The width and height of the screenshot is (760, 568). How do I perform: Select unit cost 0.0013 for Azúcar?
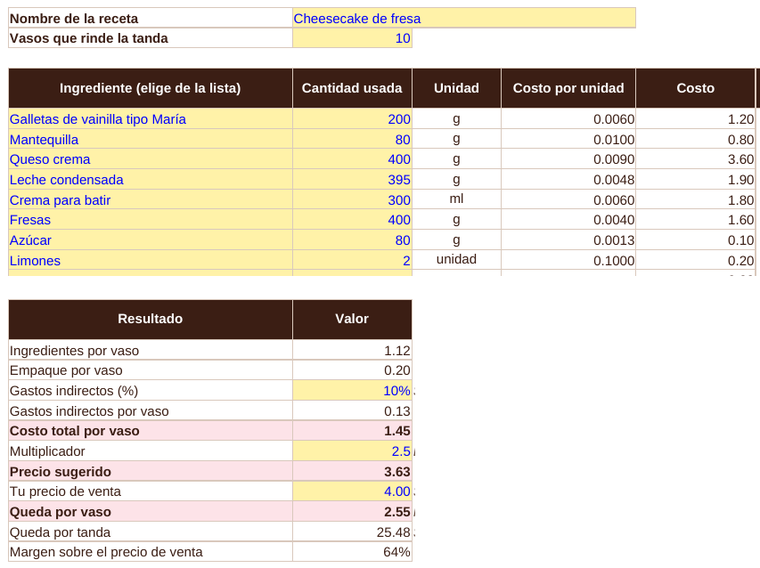(x=568, y=240)
